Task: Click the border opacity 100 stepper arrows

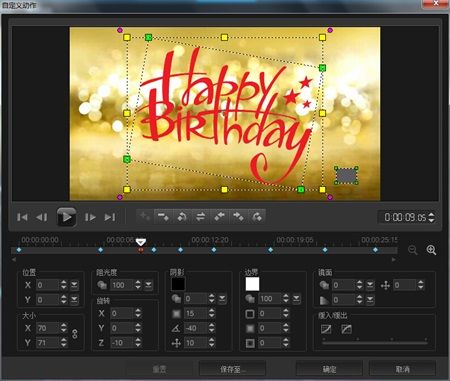Action: point(286,299)
